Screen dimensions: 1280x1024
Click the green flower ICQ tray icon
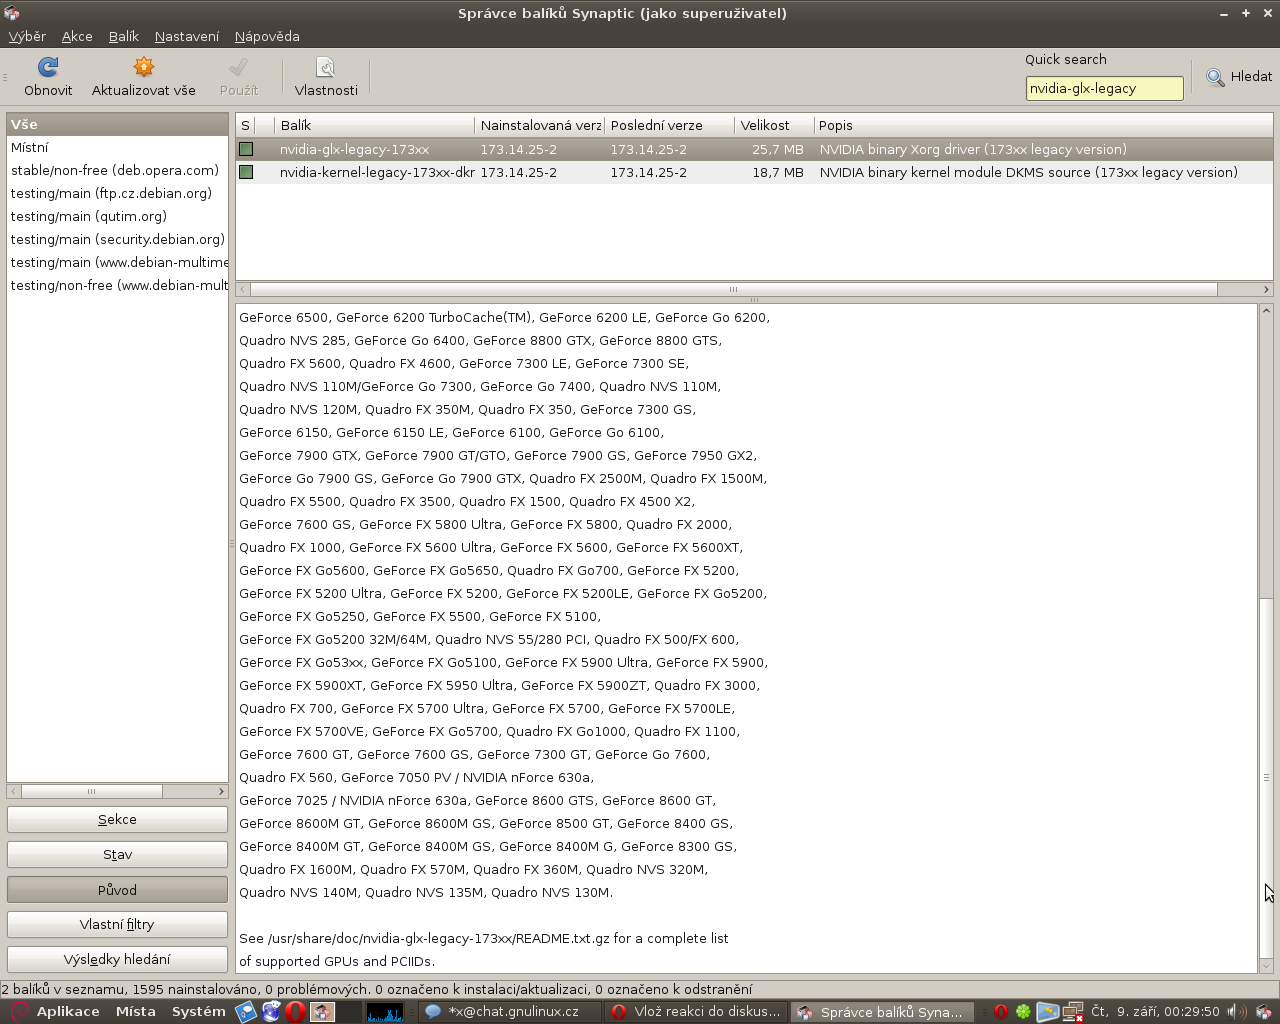click(1023, 1012)
